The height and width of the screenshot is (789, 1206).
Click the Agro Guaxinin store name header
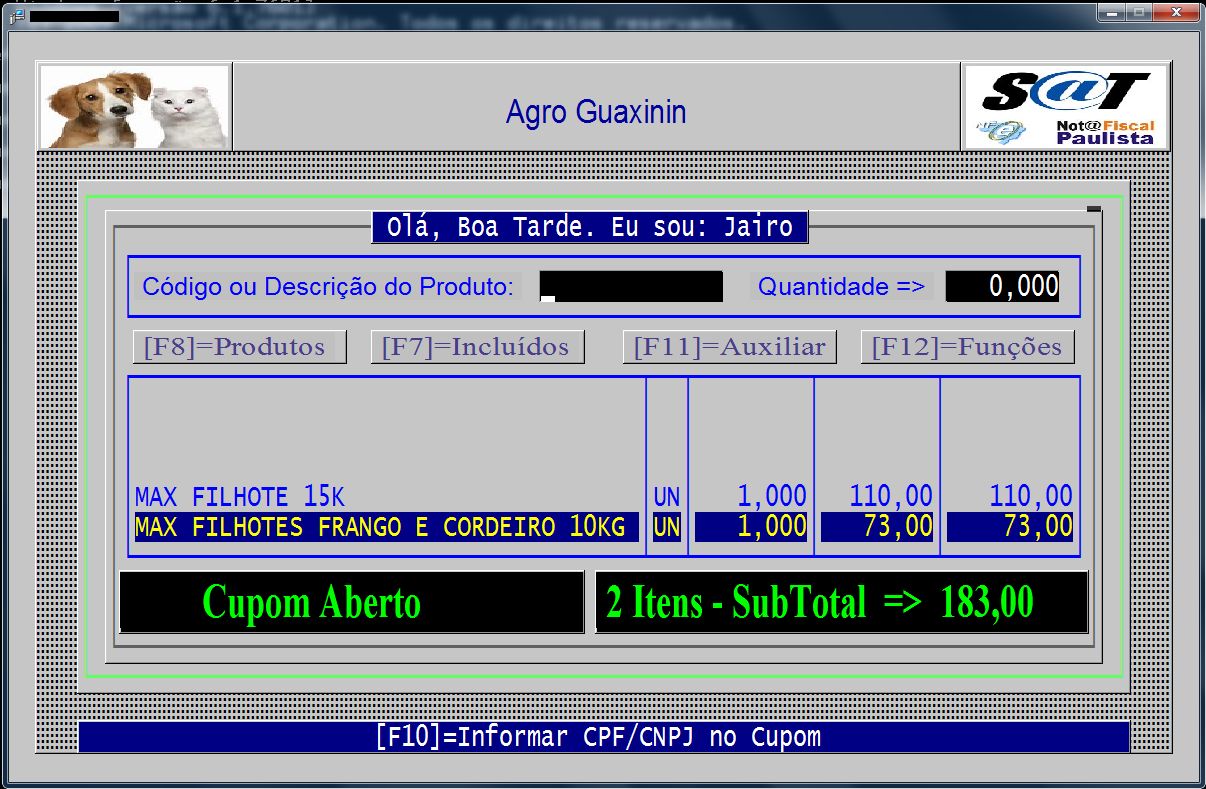click(x=596, y=112)
